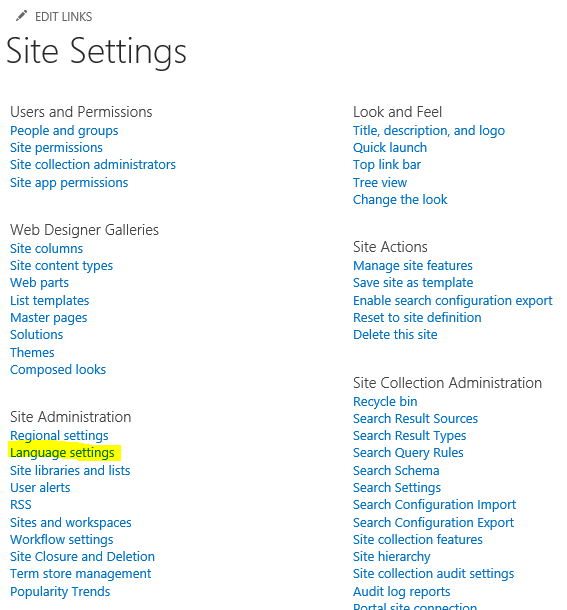567x610 pixels.
Task: Open Site content types
Action: click(x=61, y=266)
